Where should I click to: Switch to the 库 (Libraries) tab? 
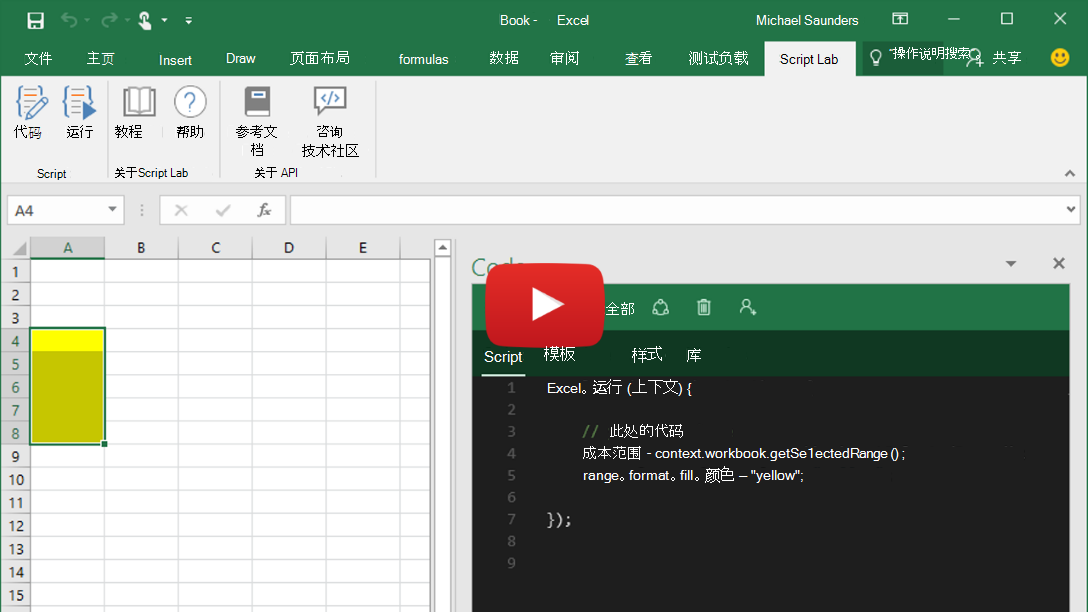click(694, 355)
